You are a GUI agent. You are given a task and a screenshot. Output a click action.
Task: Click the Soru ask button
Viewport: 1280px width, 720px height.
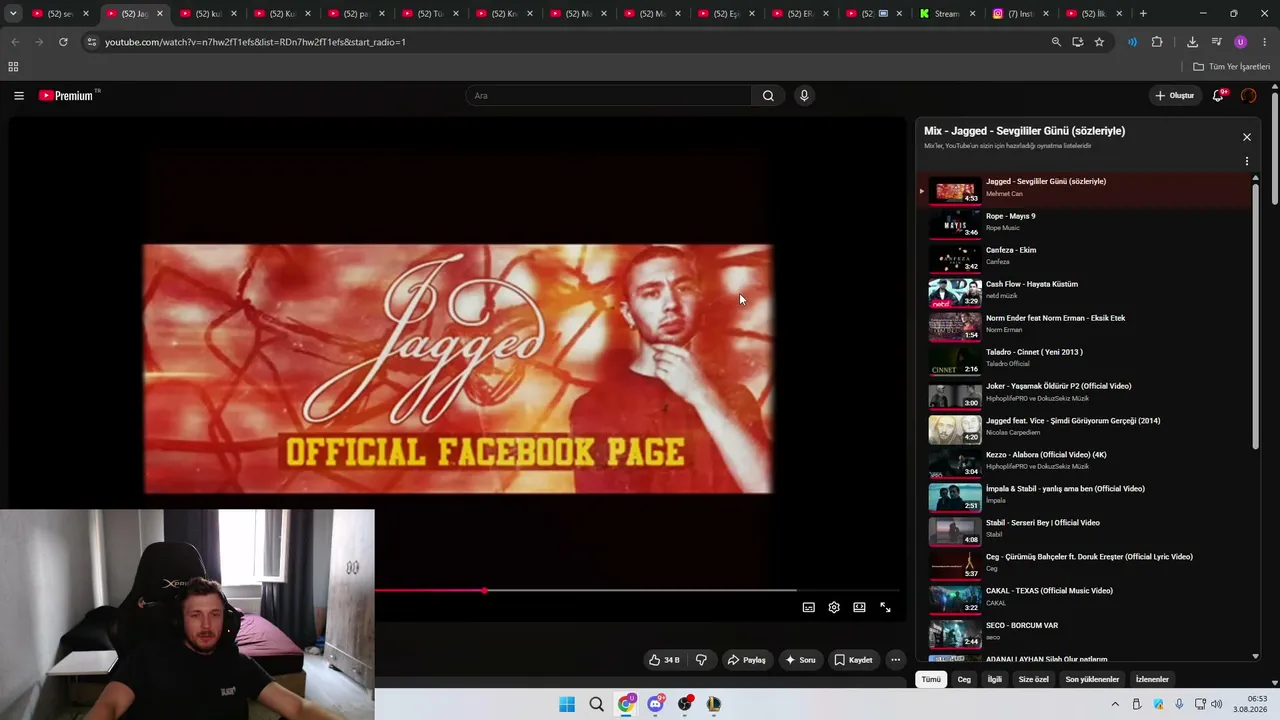[801, 660]
